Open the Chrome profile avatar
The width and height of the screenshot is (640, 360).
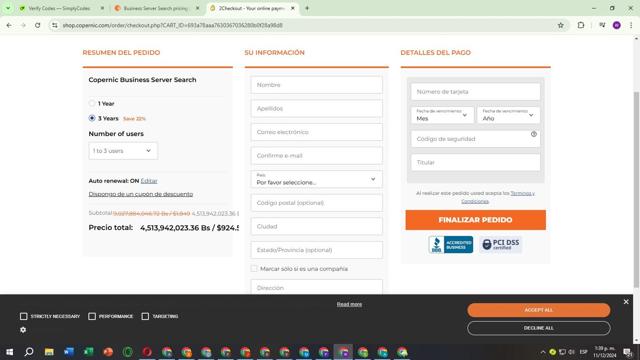tap(617, 25)
